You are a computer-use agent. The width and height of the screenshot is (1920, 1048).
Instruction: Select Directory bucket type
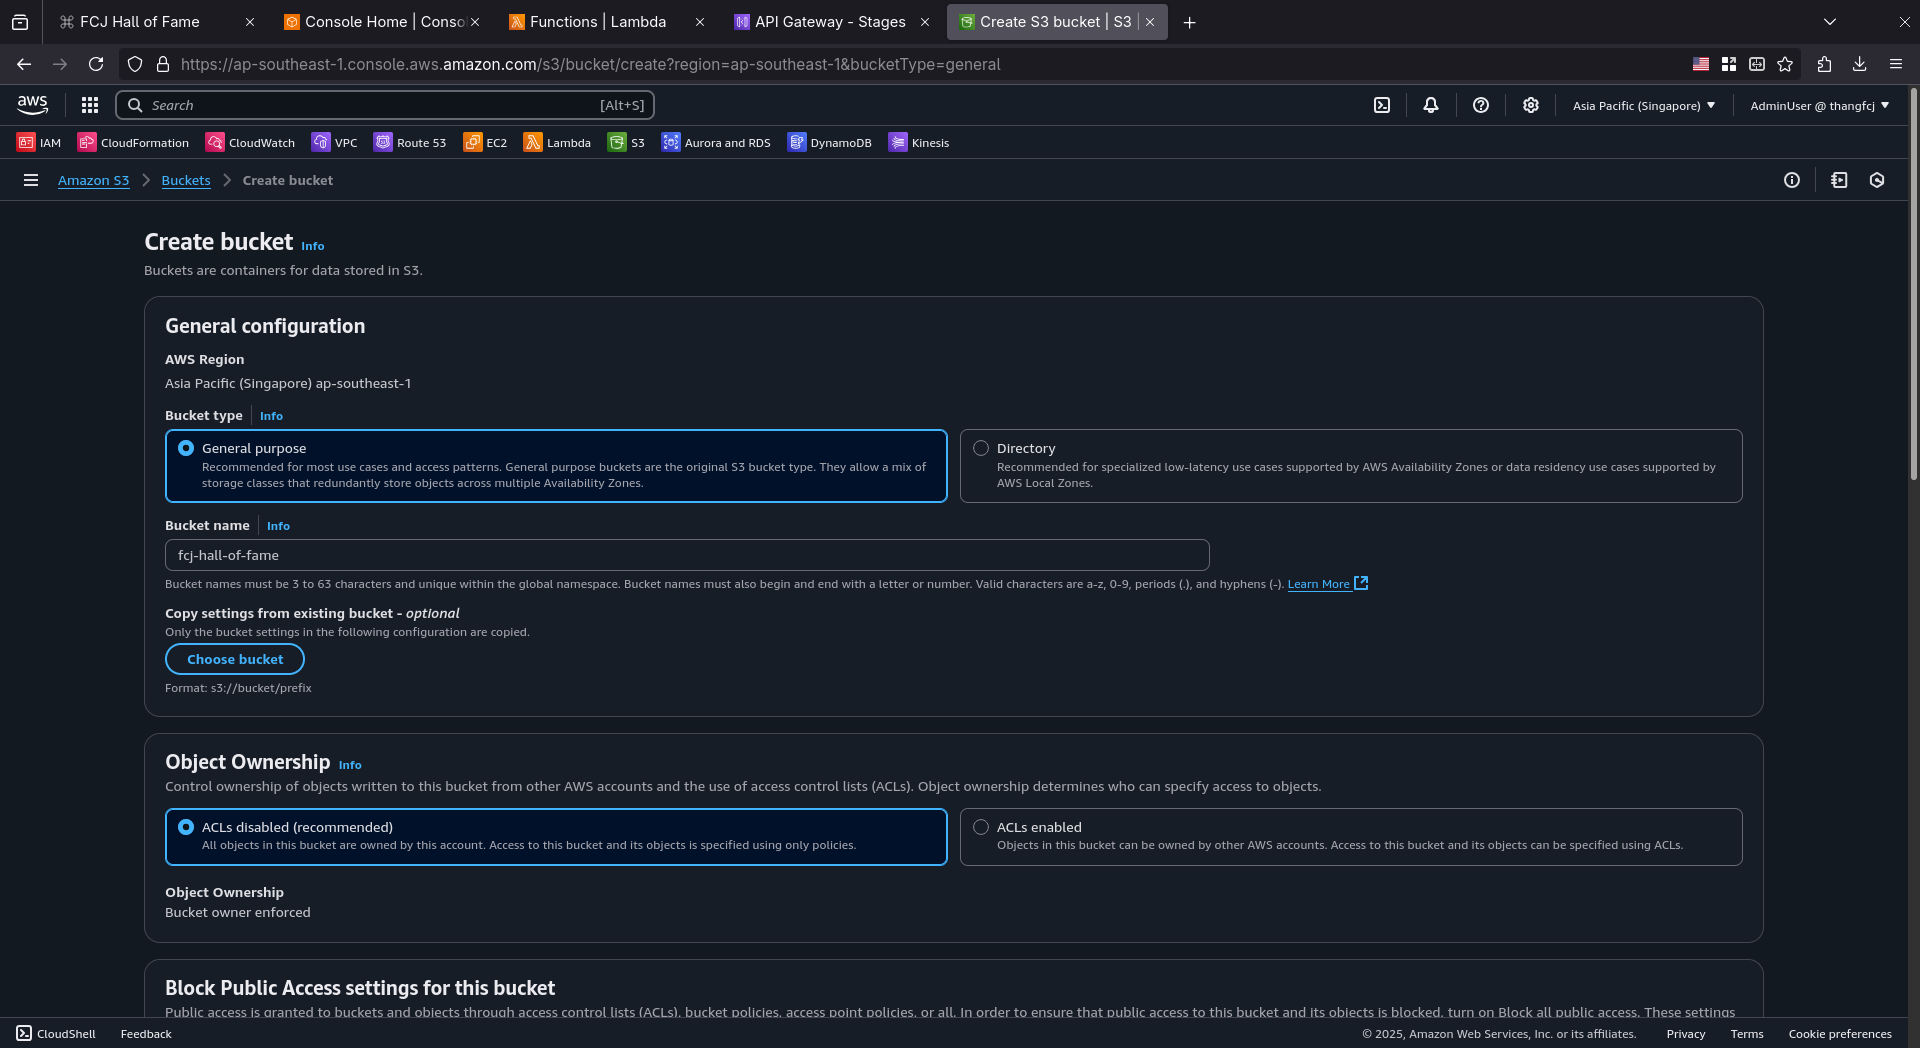click(1351, 466)
